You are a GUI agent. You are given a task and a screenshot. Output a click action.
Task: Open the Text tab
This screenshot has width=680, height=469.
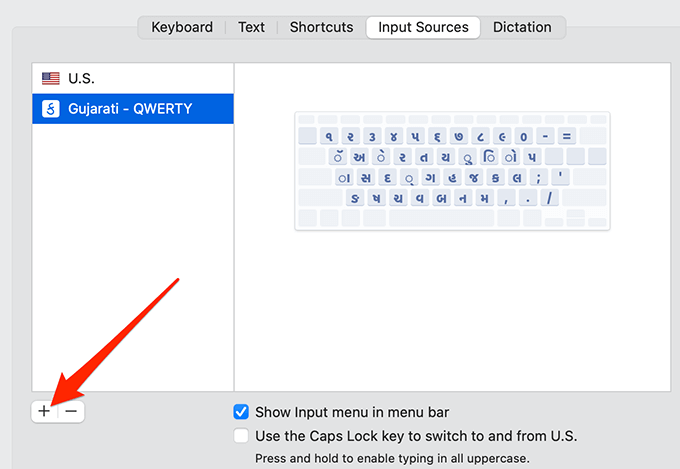[251, 27]
